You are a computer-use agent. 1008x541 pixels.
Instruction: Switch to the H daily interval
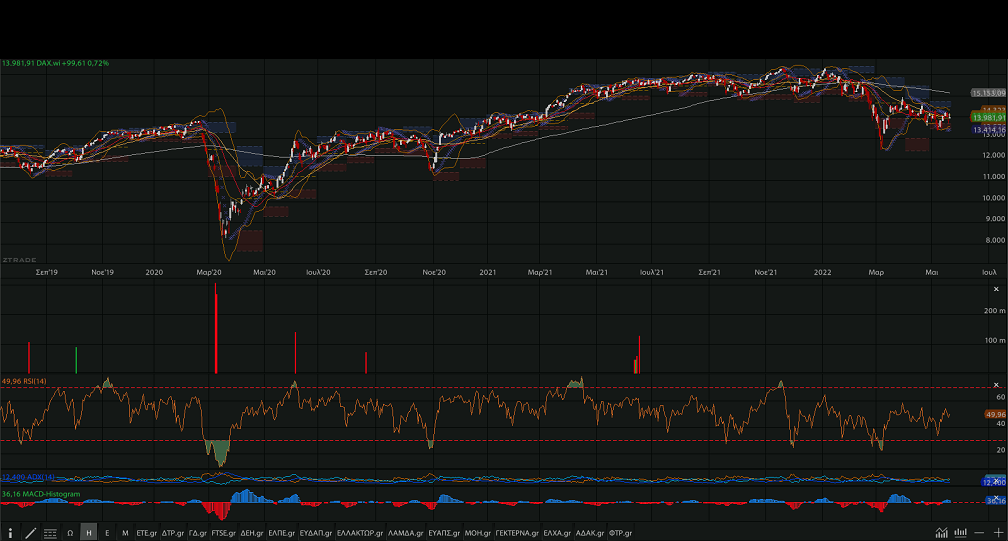[x=89, y=533]
